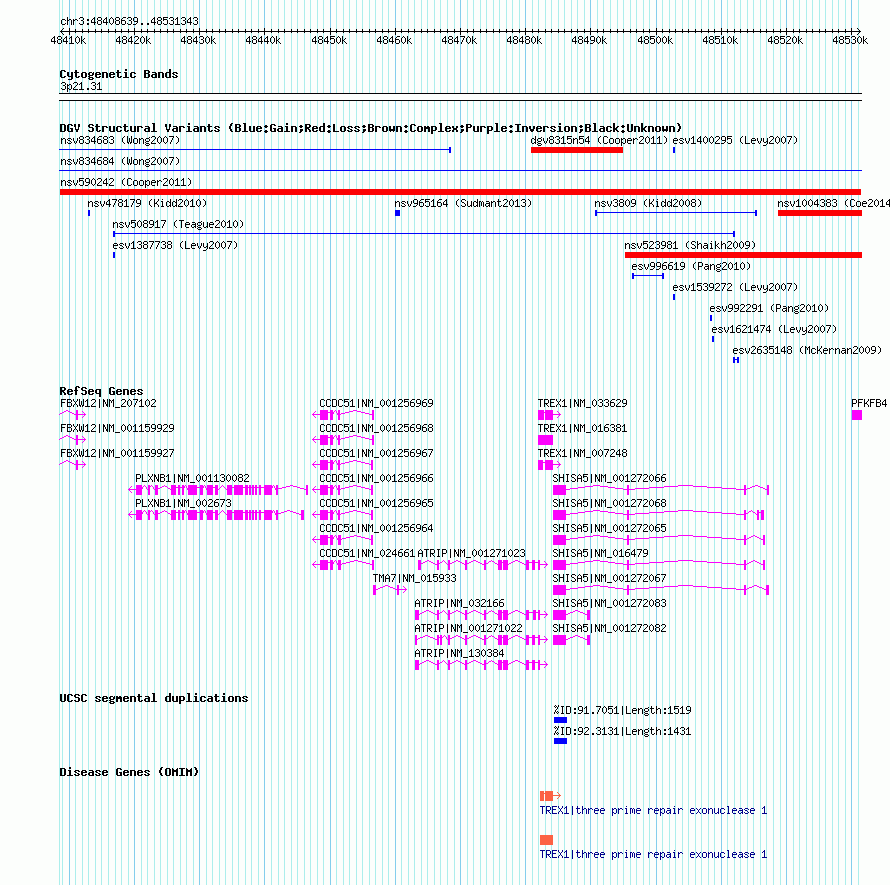Viewport: 890px width, 885px height.
Task: Click gene label SHISA5|NM_001272065
Action: (609, 528)
